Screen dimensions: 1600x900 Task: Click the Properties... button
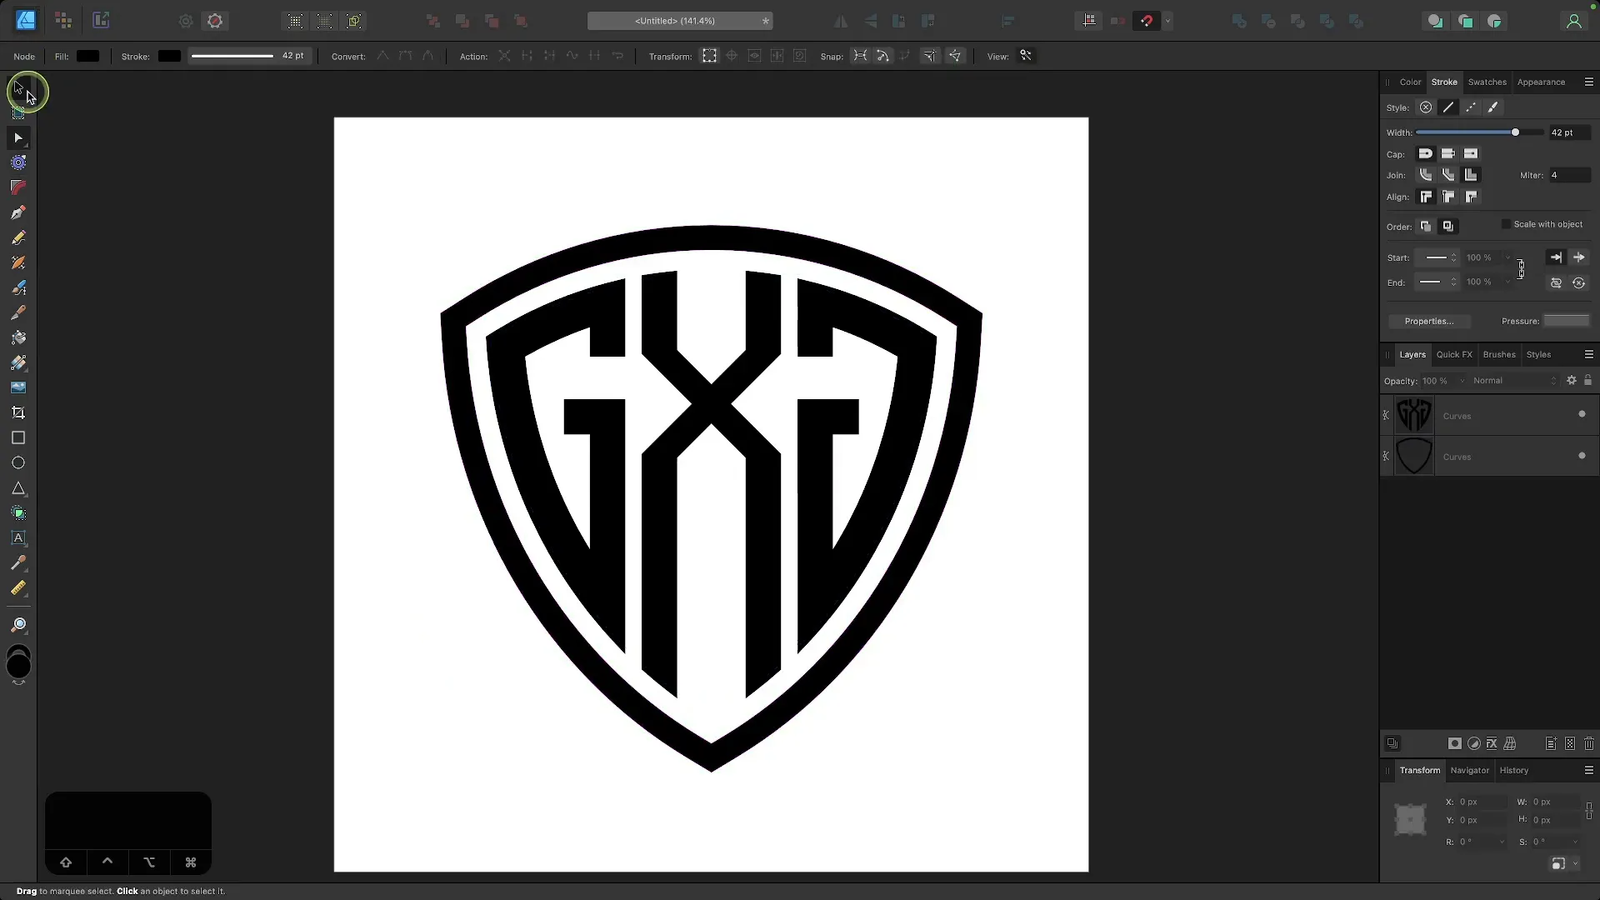1428,321
